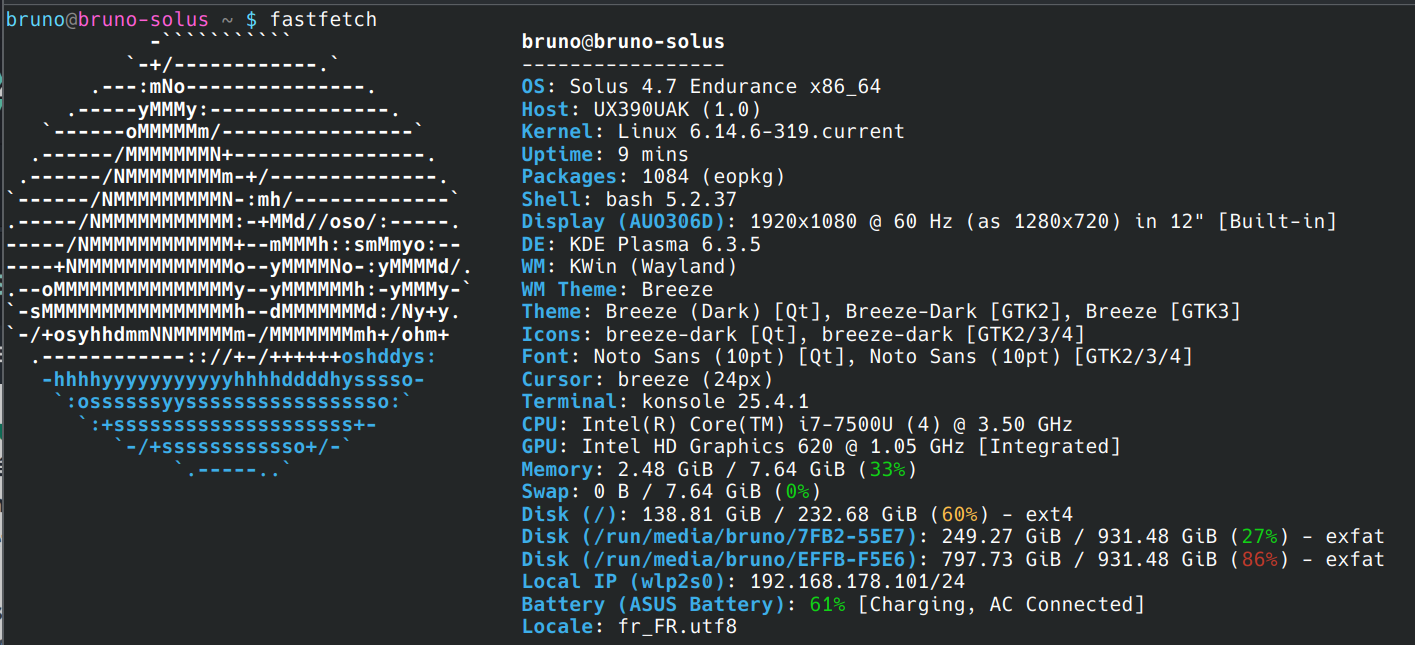Select the 'OS' label
The width and height of the screenshot is (1415, 645).
pos(534,87)
